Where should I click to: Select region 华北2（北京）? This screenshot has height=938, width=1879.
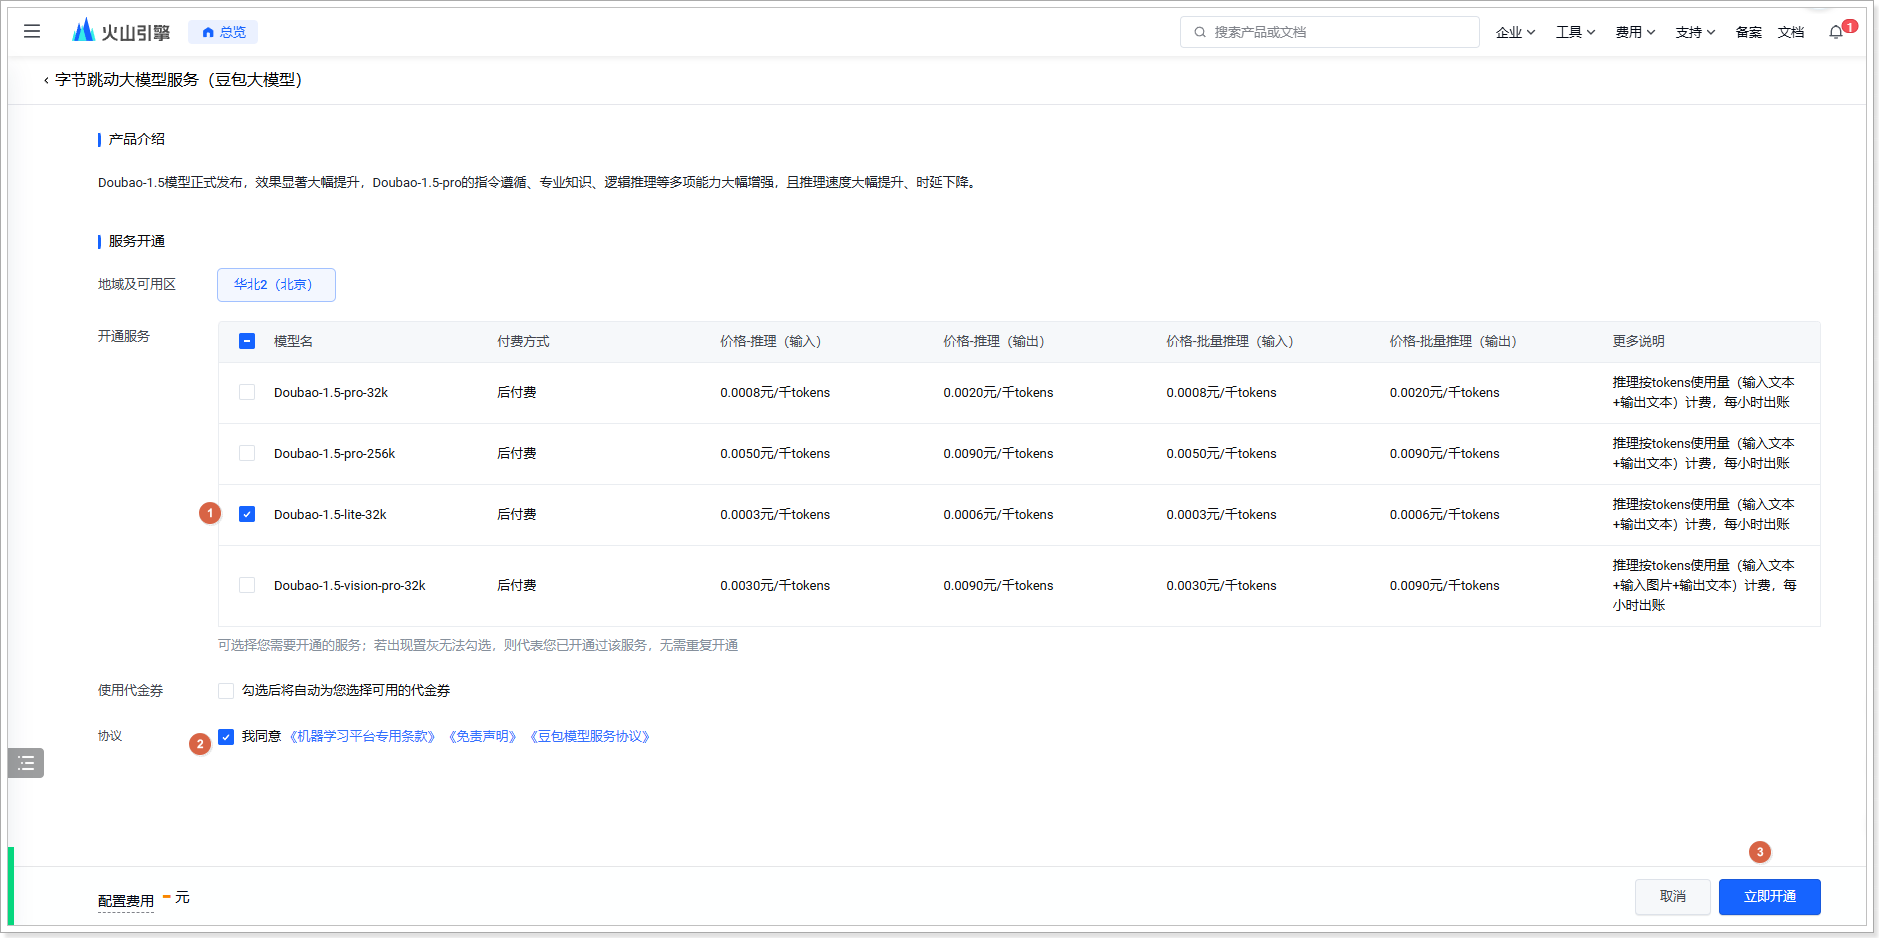(276, 285)
